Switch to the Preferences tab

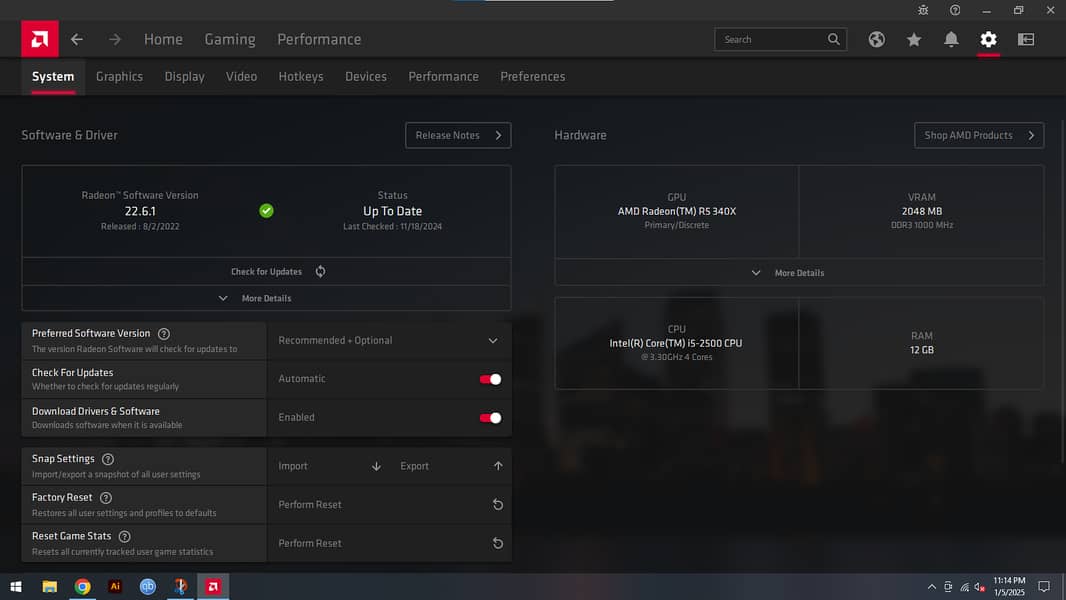(x=533, y=77)
